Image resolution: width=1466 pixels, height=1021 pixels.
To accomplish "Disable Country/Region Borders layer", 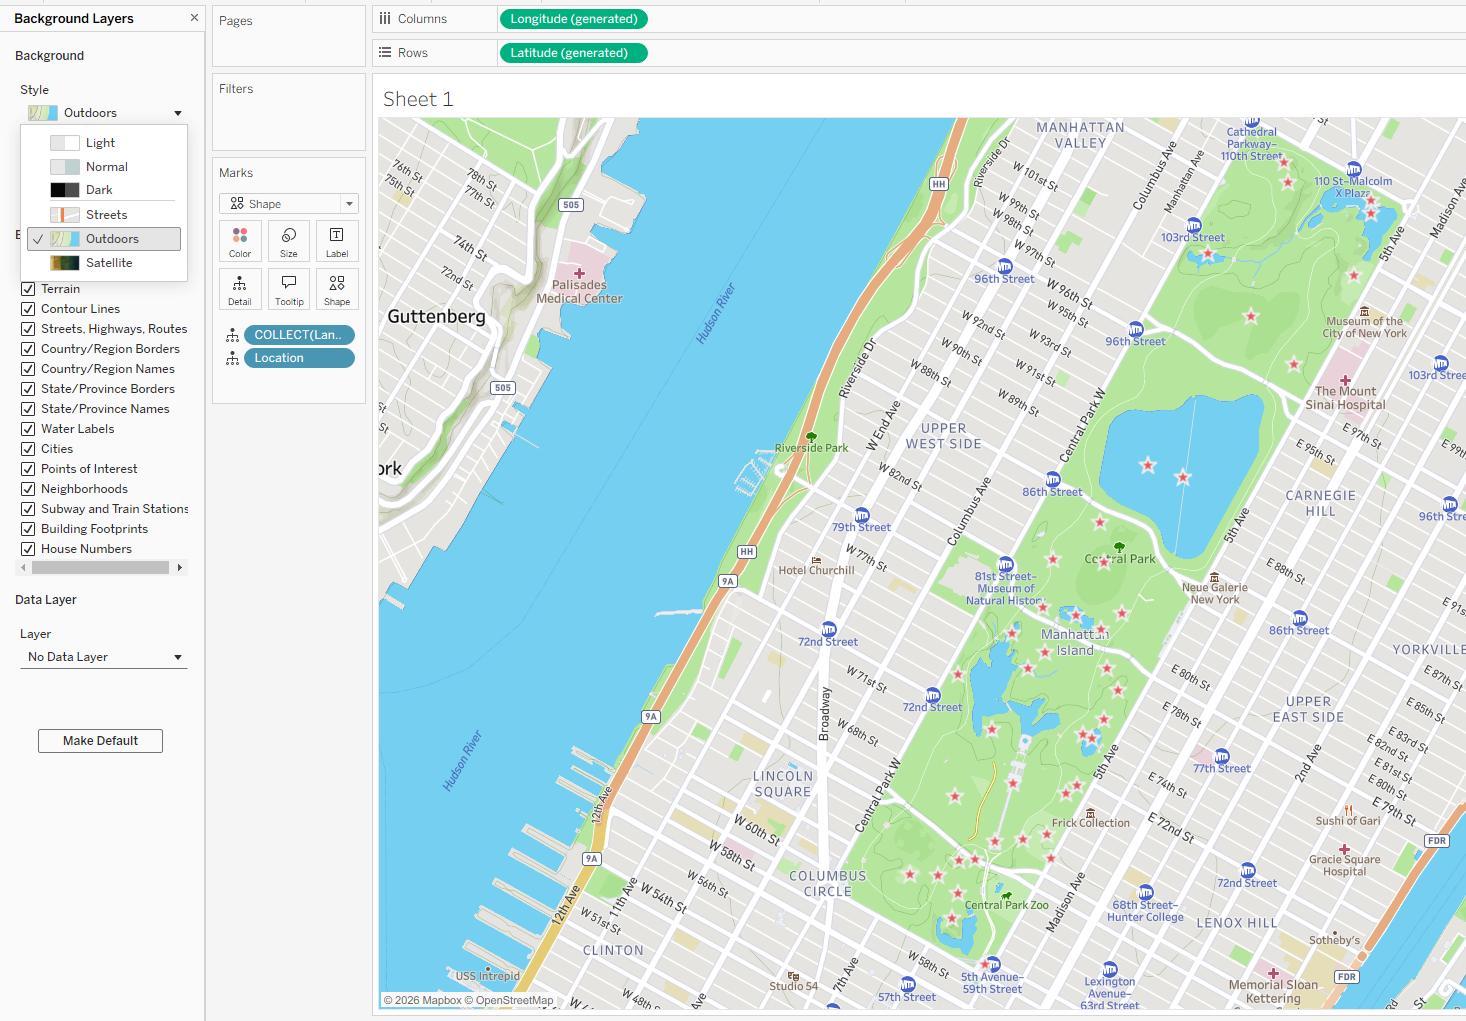I will [28, 349].
